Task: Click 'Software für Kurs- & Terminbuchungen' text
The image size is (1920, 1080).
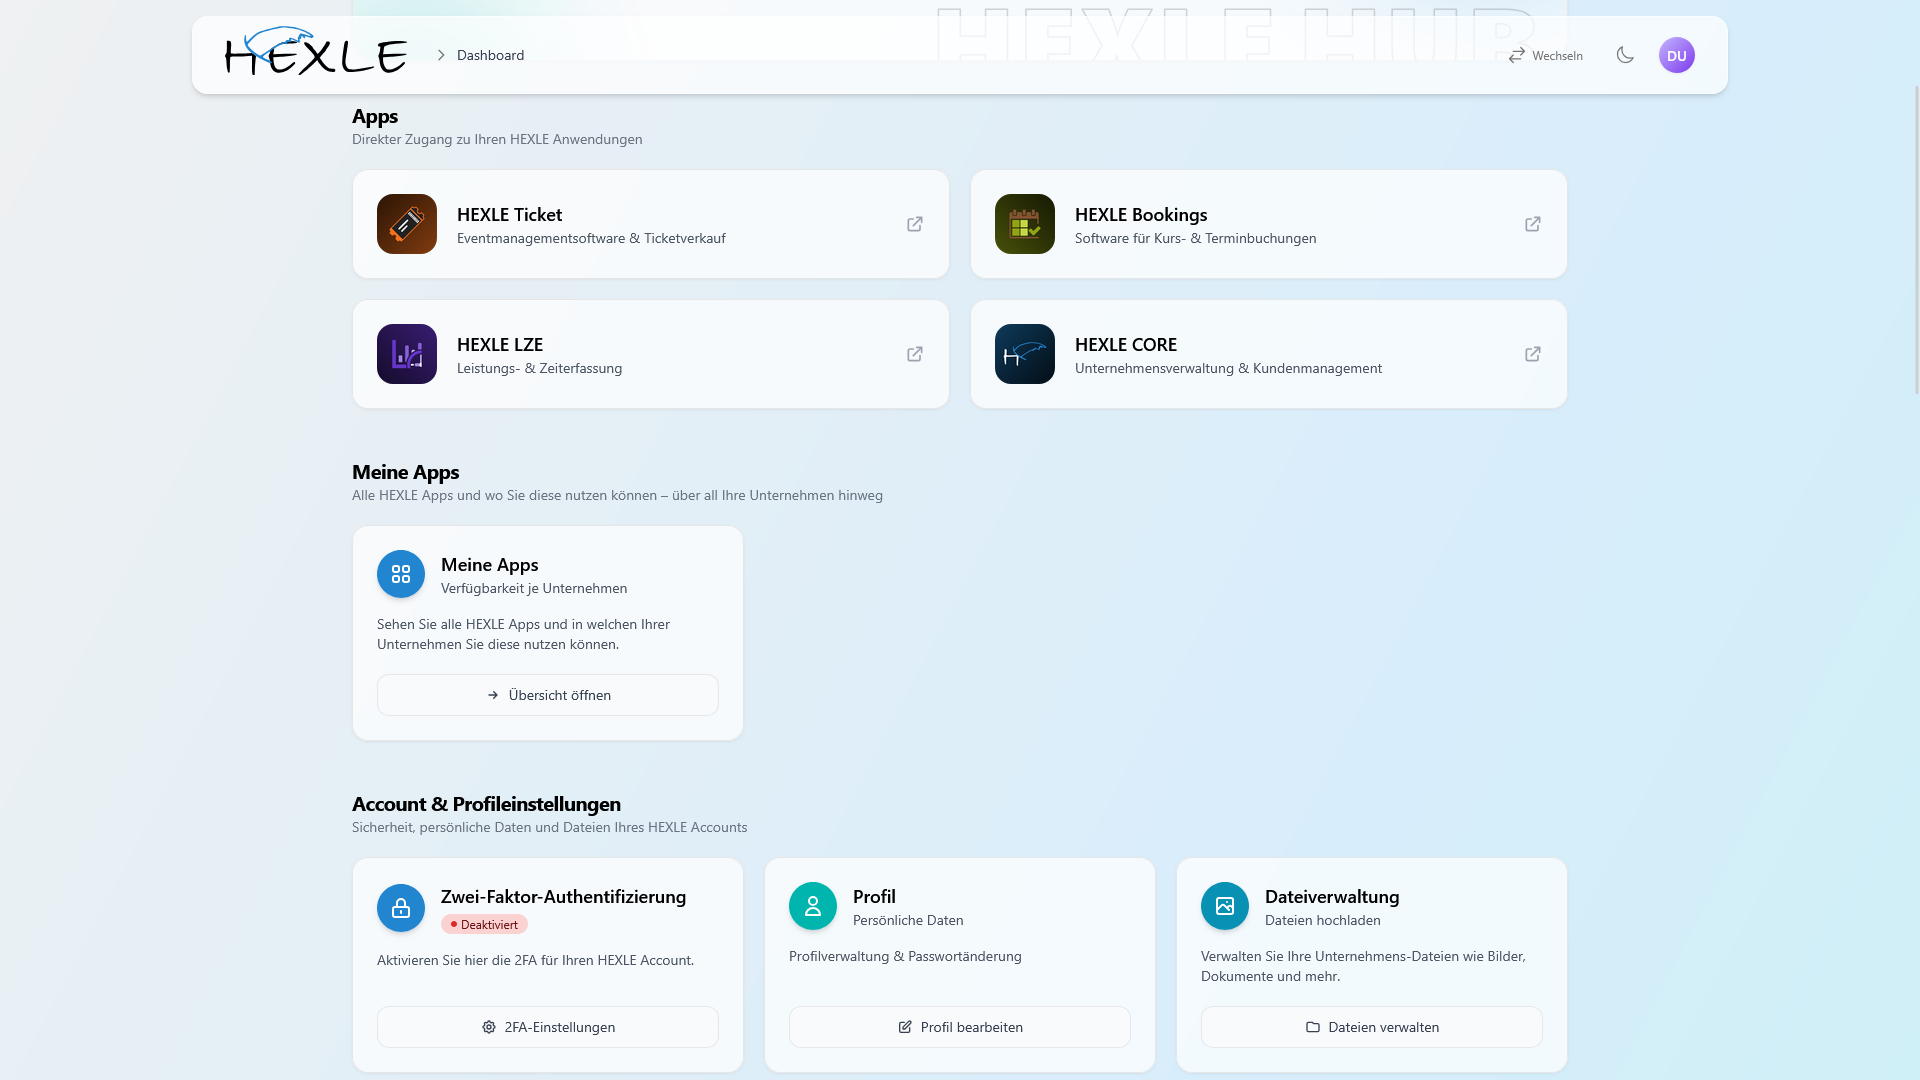Action: pyautogui.click(x=1196, y=238)
